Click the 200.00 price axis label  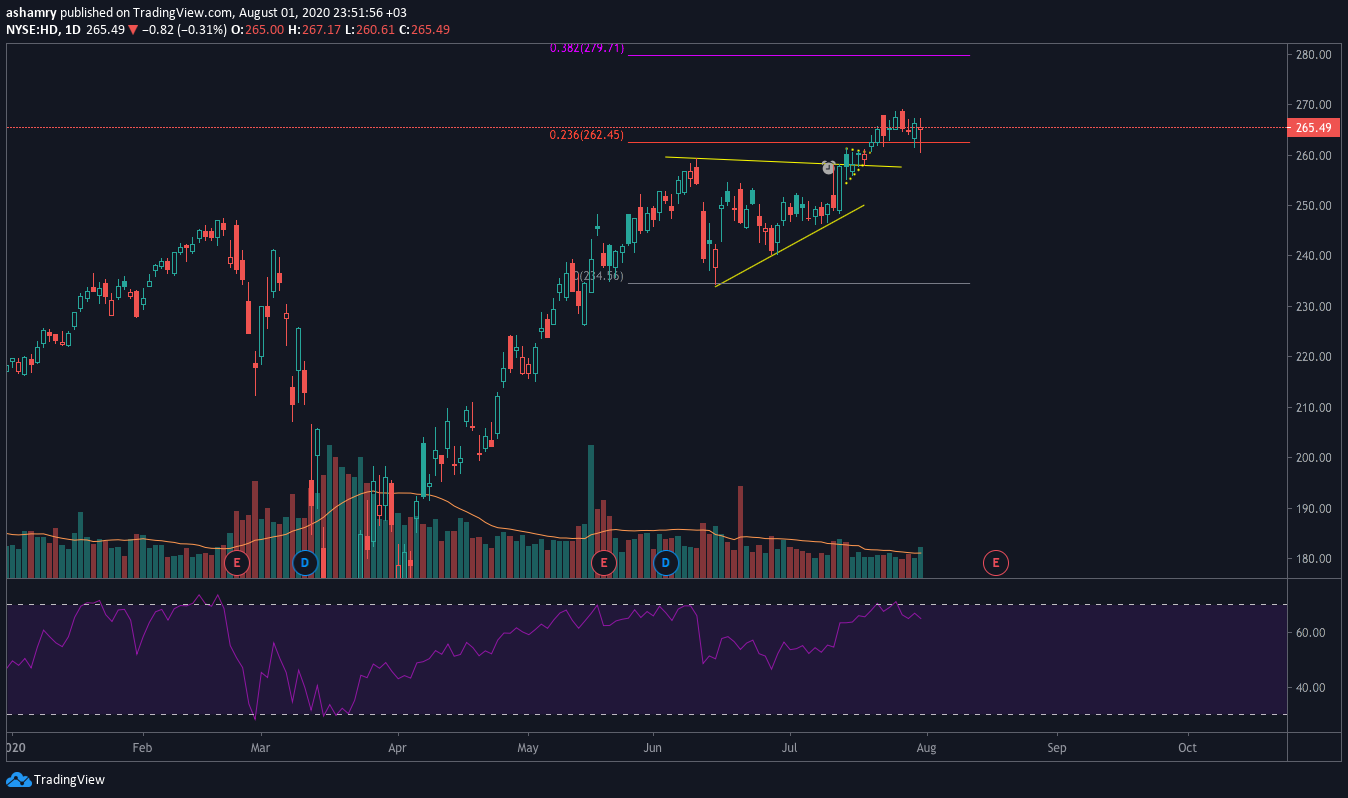[x=1312, y=458]
